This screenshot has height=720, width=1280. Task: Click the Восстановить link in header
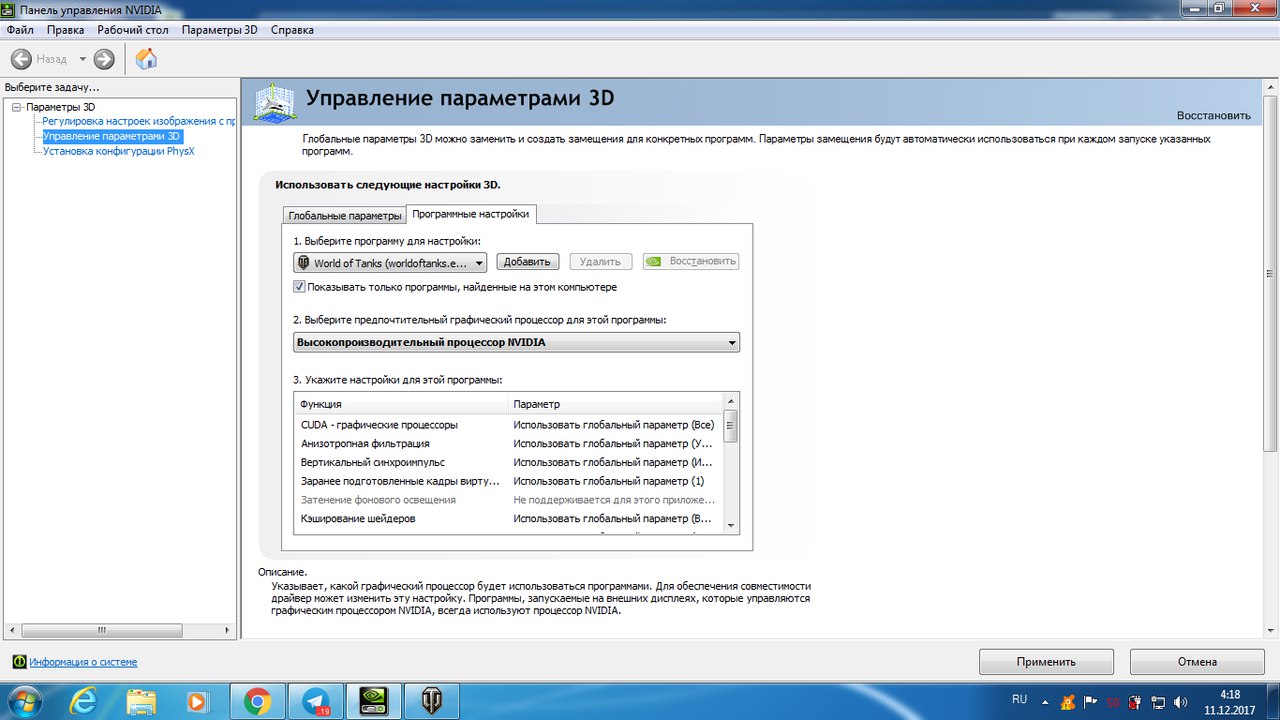pyautogui.click(x=1213, y=115)
